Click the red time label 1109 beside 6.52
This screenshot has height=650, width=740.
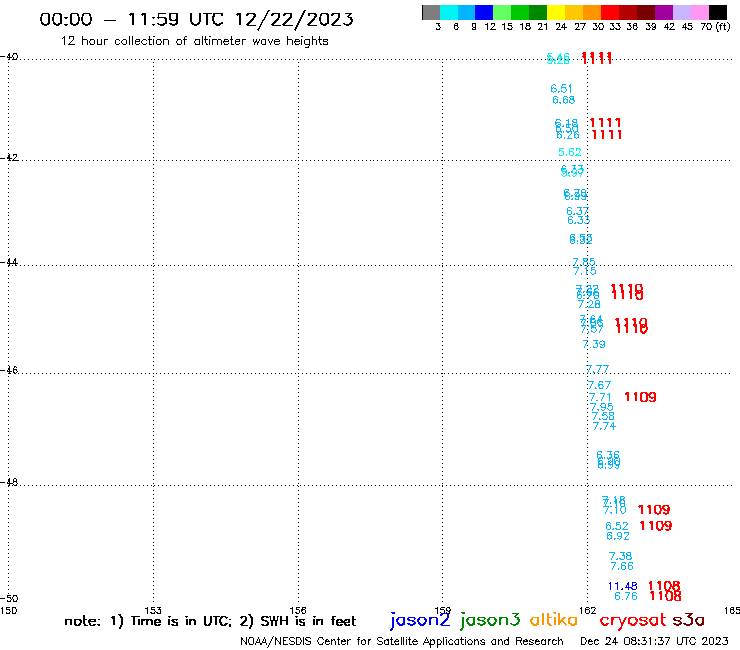(656, 525)
